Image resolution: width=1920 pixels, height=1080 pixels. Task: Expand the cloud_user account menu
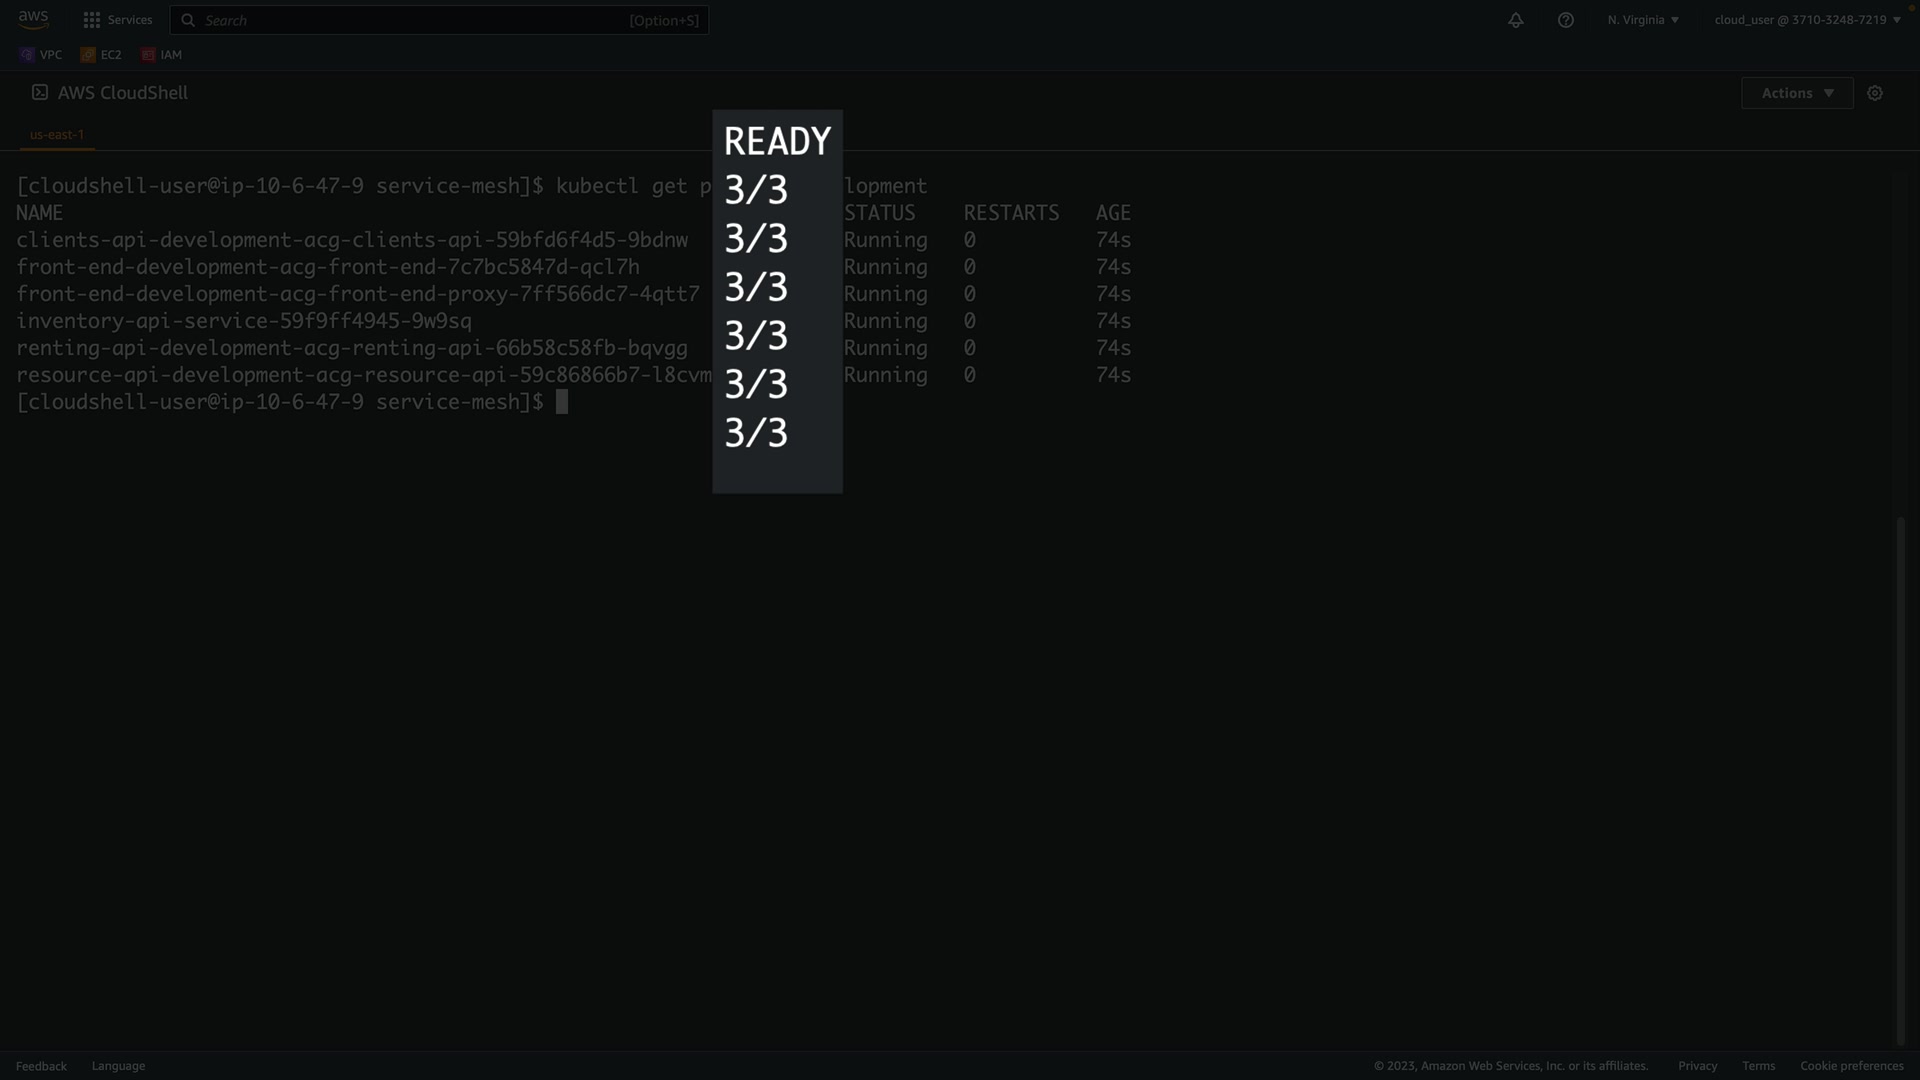1807,20
